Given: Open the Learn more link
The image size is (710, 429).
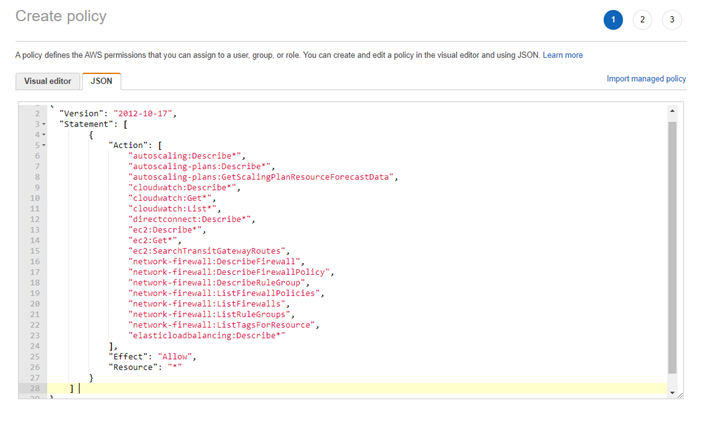Looking at the screenshot, I should coord(563,55).
